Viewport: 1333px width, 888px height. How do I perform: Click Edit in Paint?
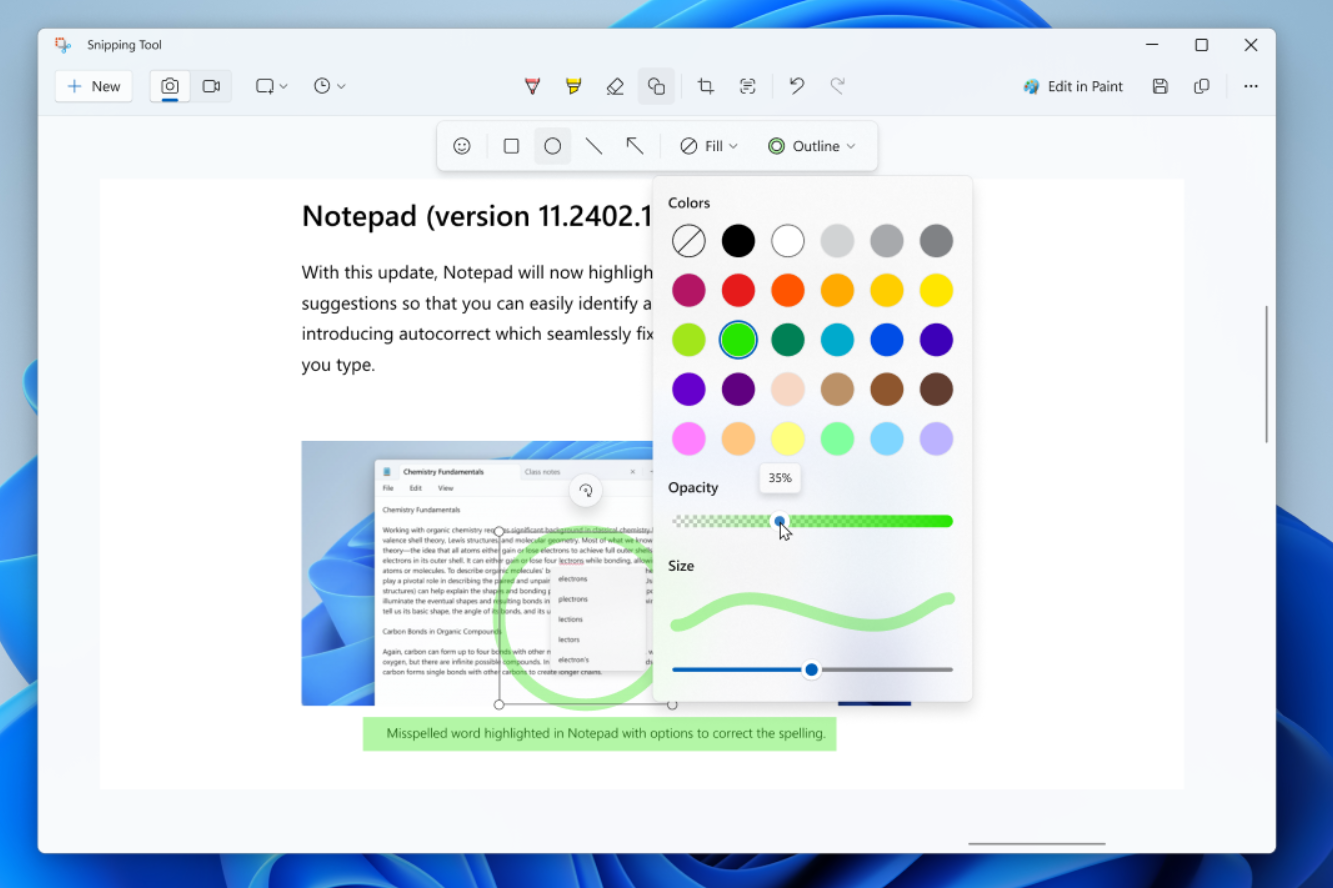(x=1073, y=87)
